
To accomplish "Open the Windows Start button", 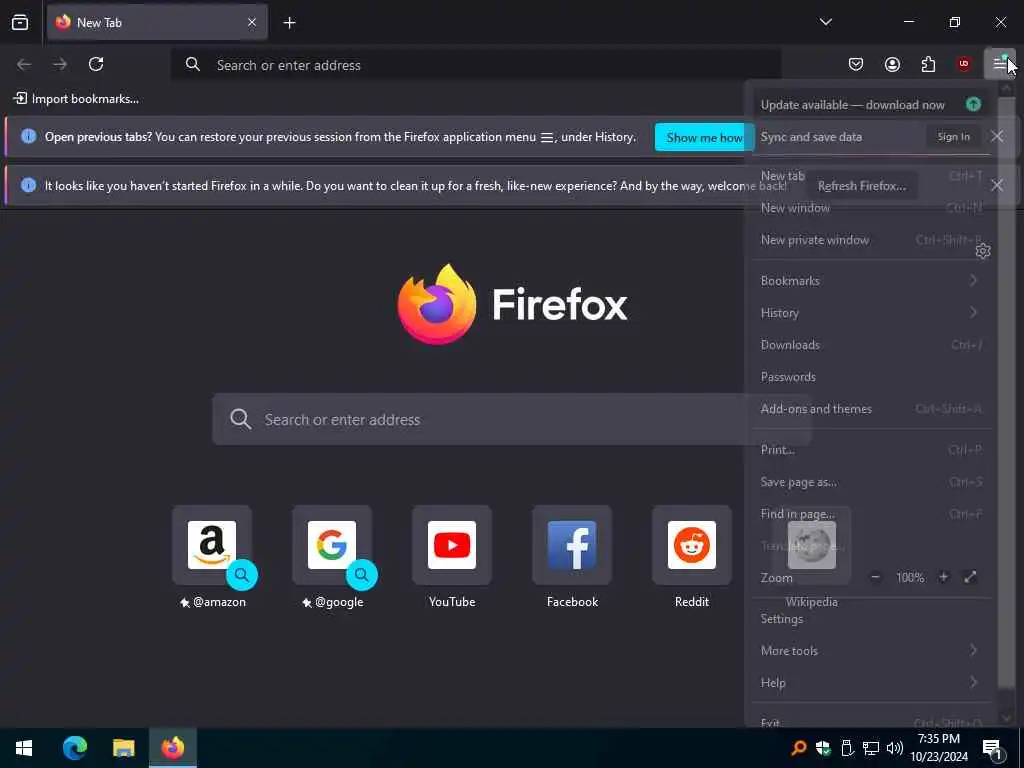I will (x=24, y=748).
